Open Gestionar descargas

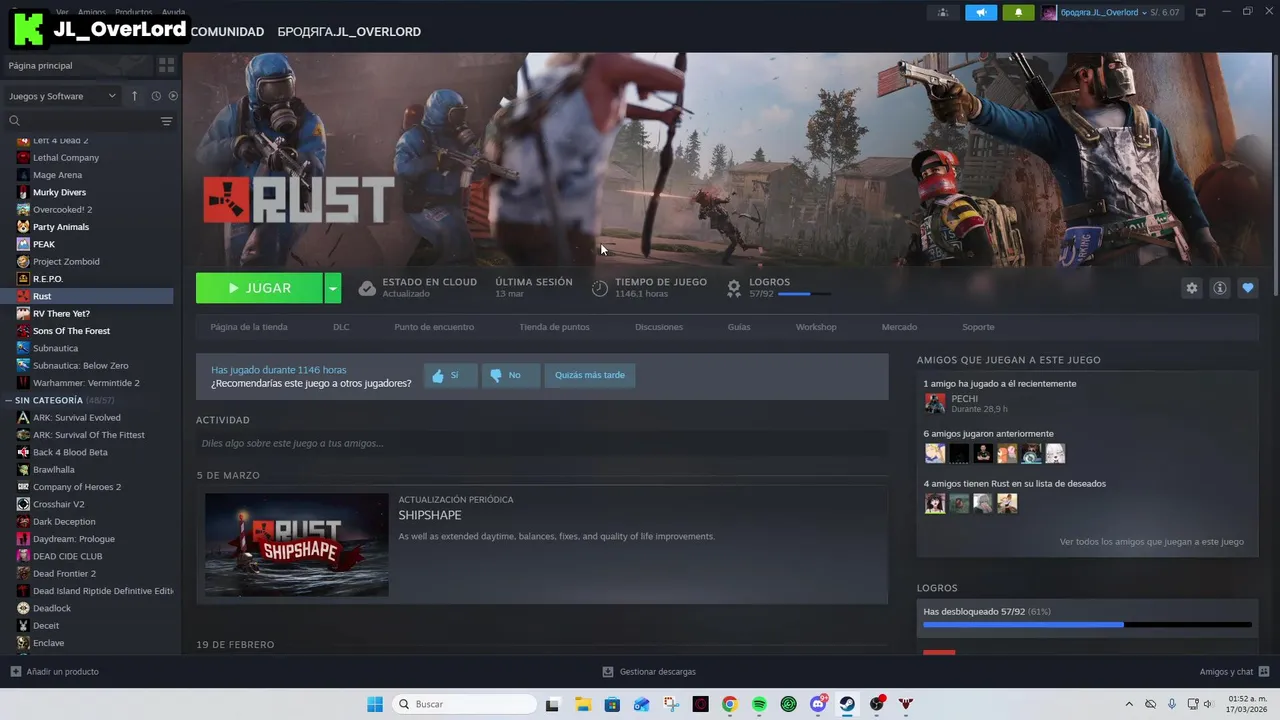[x=649, y=672]
